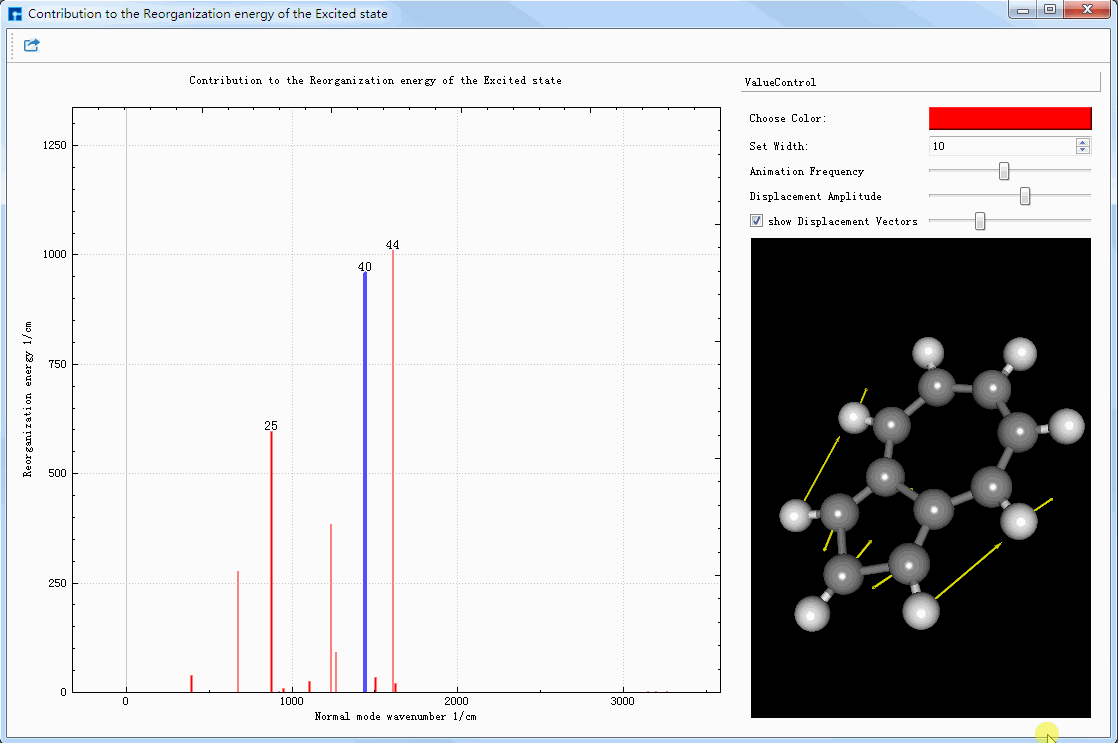Click the red bar near 1250 wavenumber

coord(331,600)
